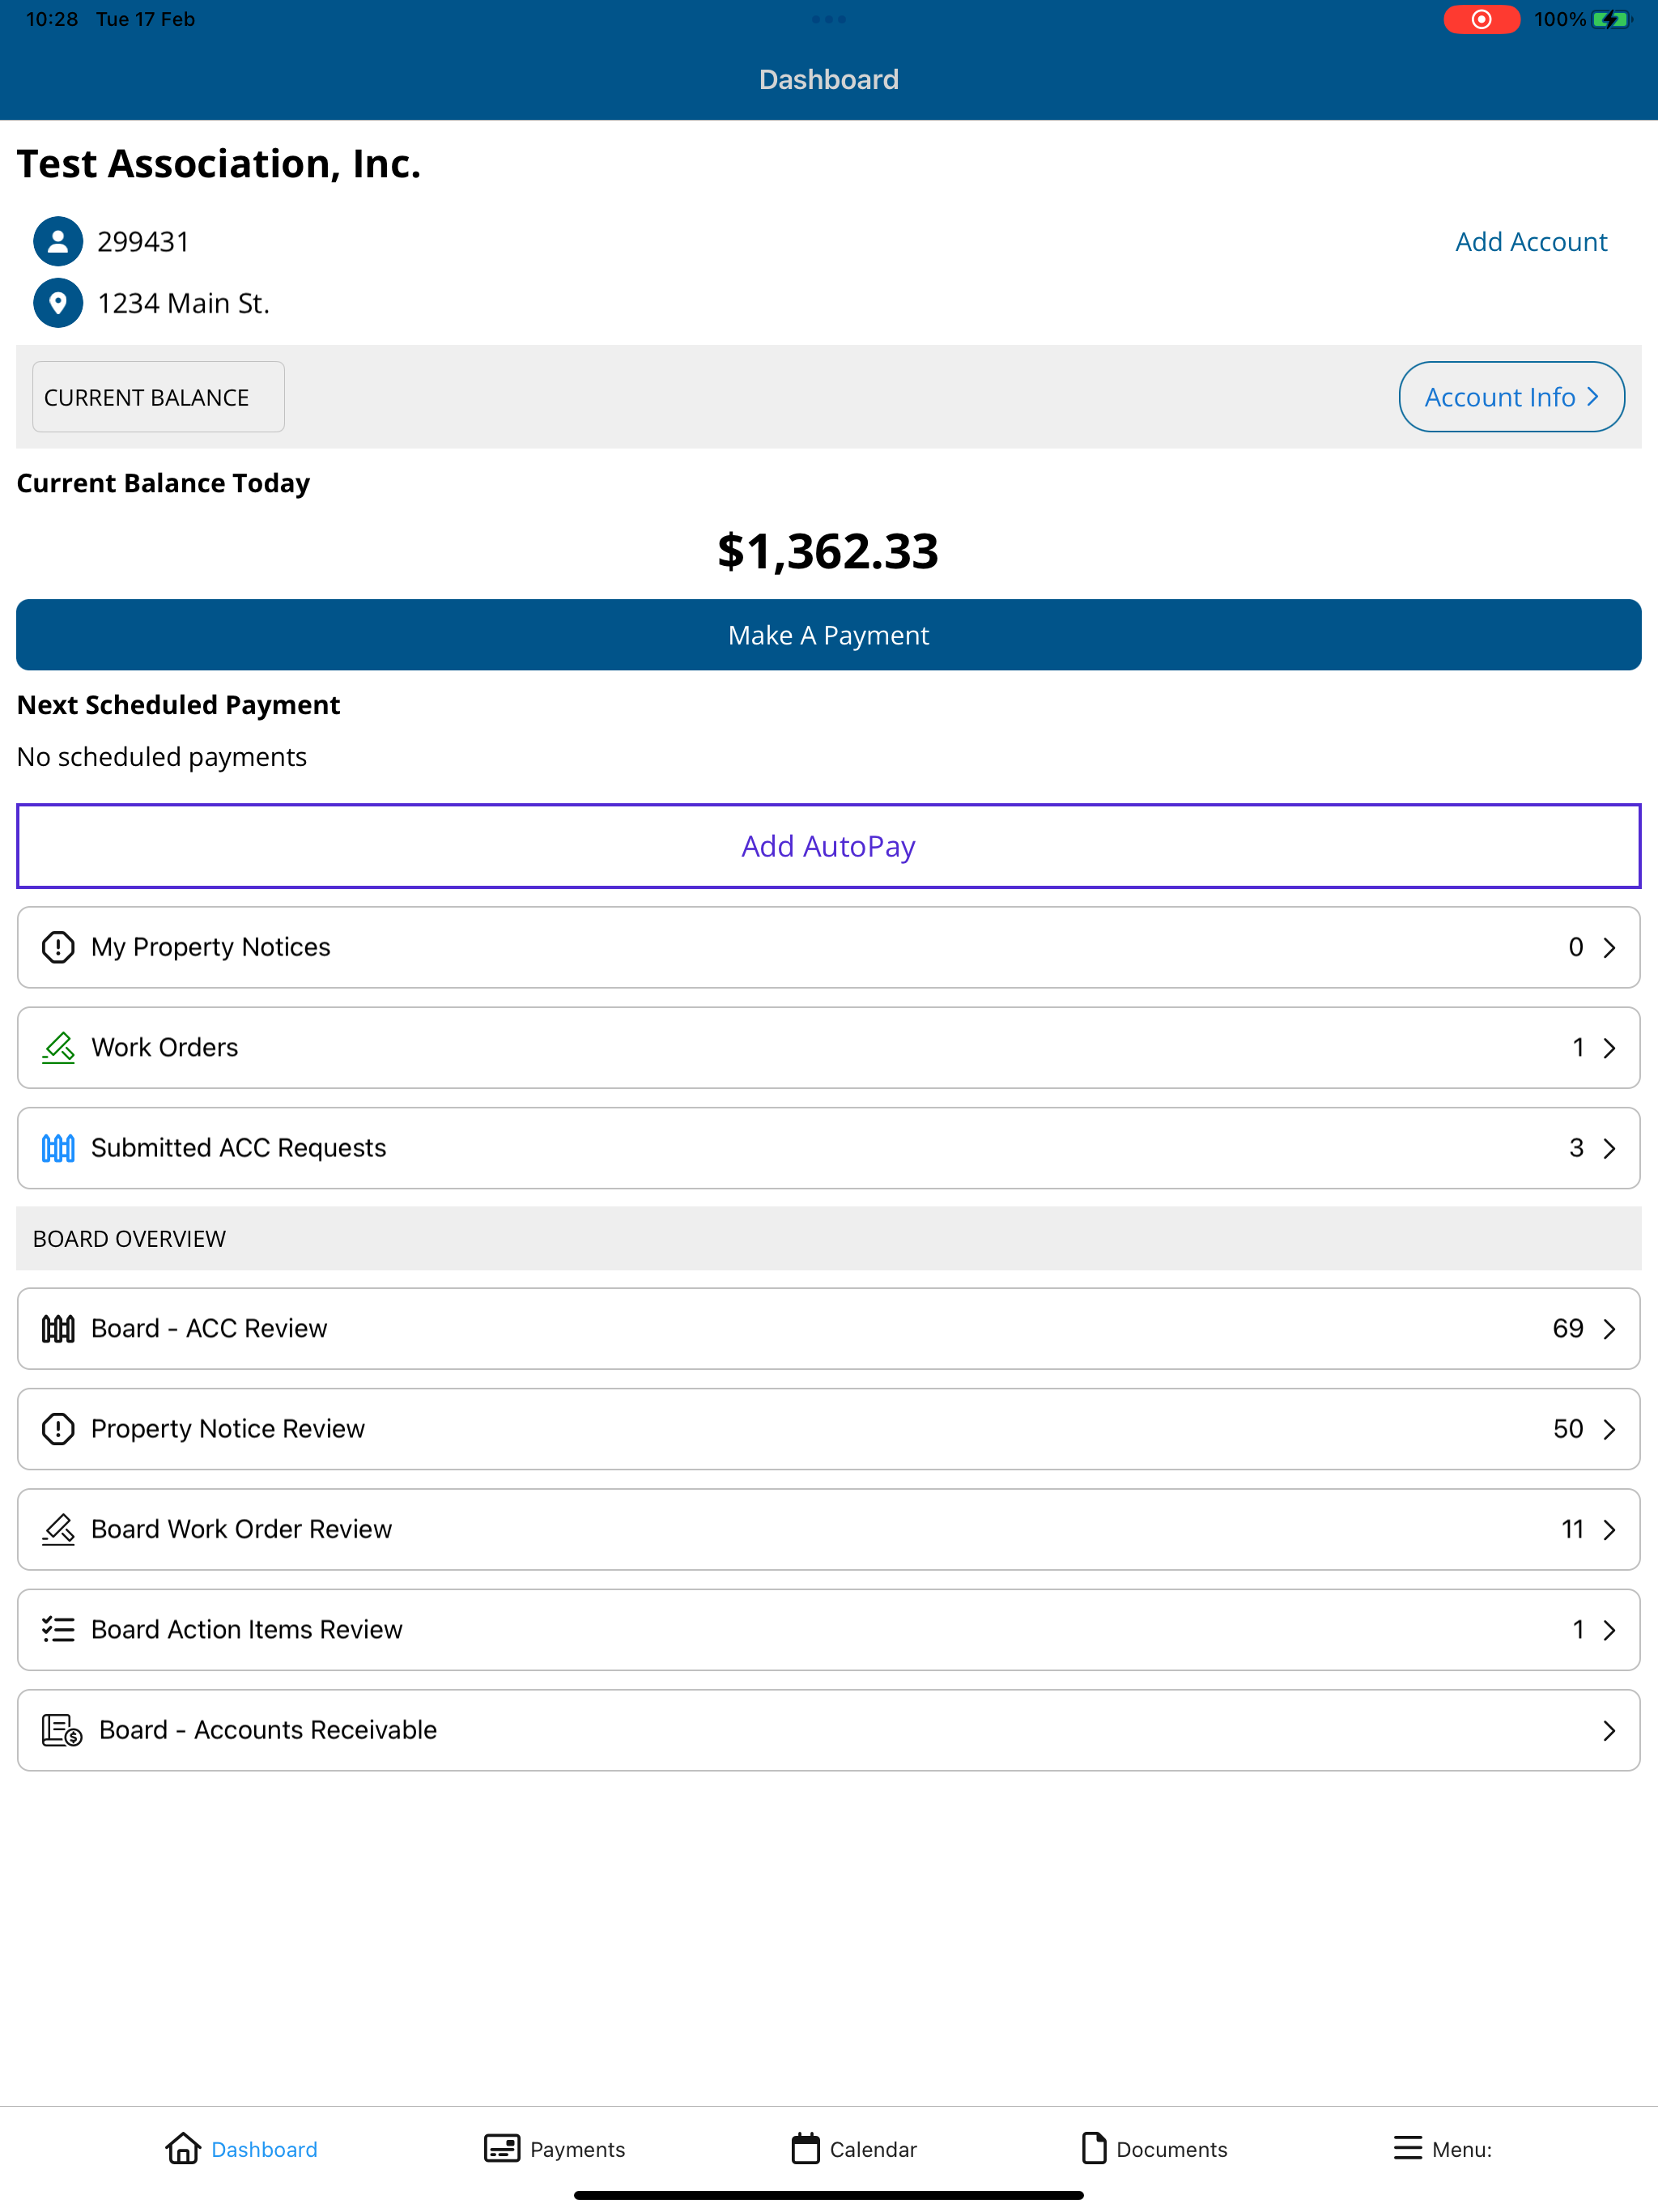The image size is (1658, 2212).
Task: Open My Property Notices chevron
Action: [1609, 947]
